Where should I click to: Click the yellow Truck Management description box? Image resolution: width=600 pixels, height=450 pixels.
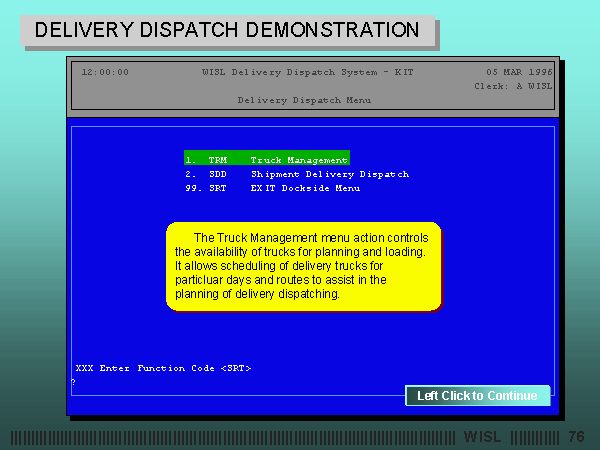pyautogui.click(x=304, y=267)
